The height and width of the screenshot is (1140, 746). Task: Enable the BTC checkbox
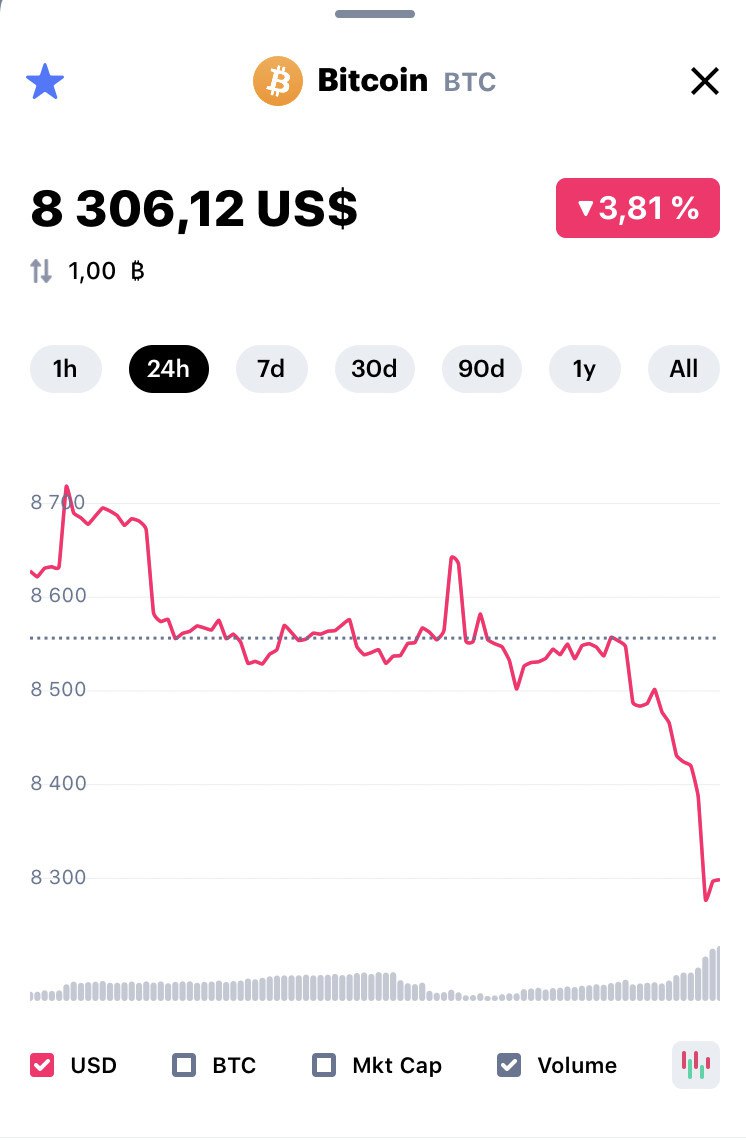point(184,1065)
